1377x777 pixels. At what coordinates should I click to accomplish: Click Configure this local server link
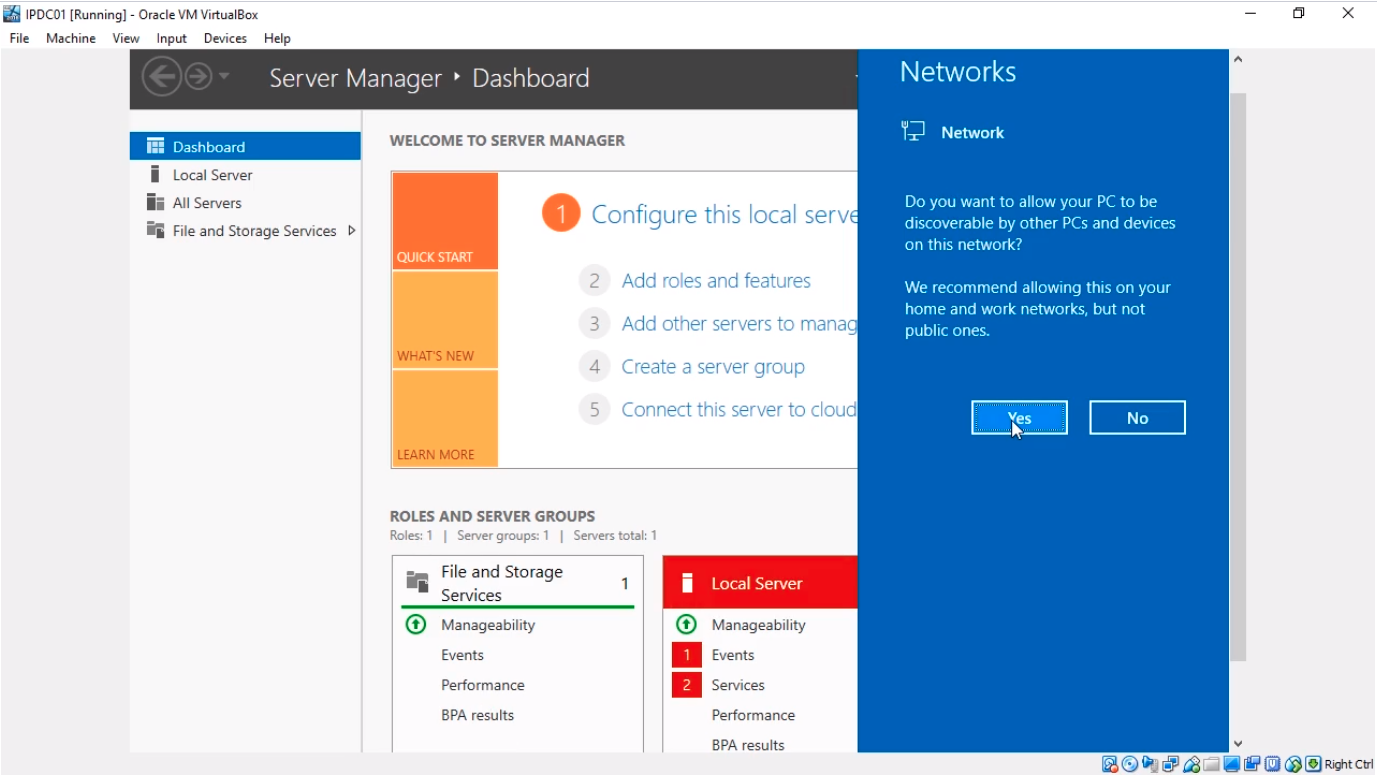click(724, 214)
